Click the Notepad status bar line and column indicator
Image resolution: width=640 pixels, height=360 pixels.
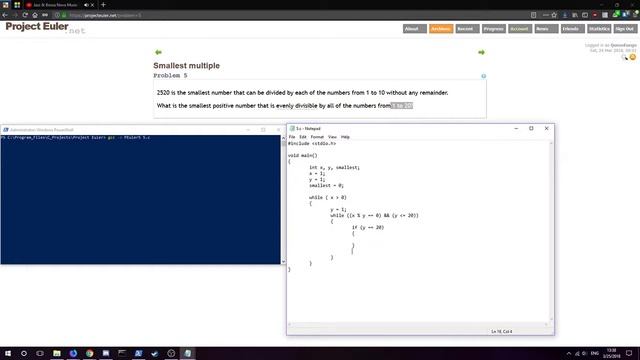pyautogui.click(x=502, y=331)
